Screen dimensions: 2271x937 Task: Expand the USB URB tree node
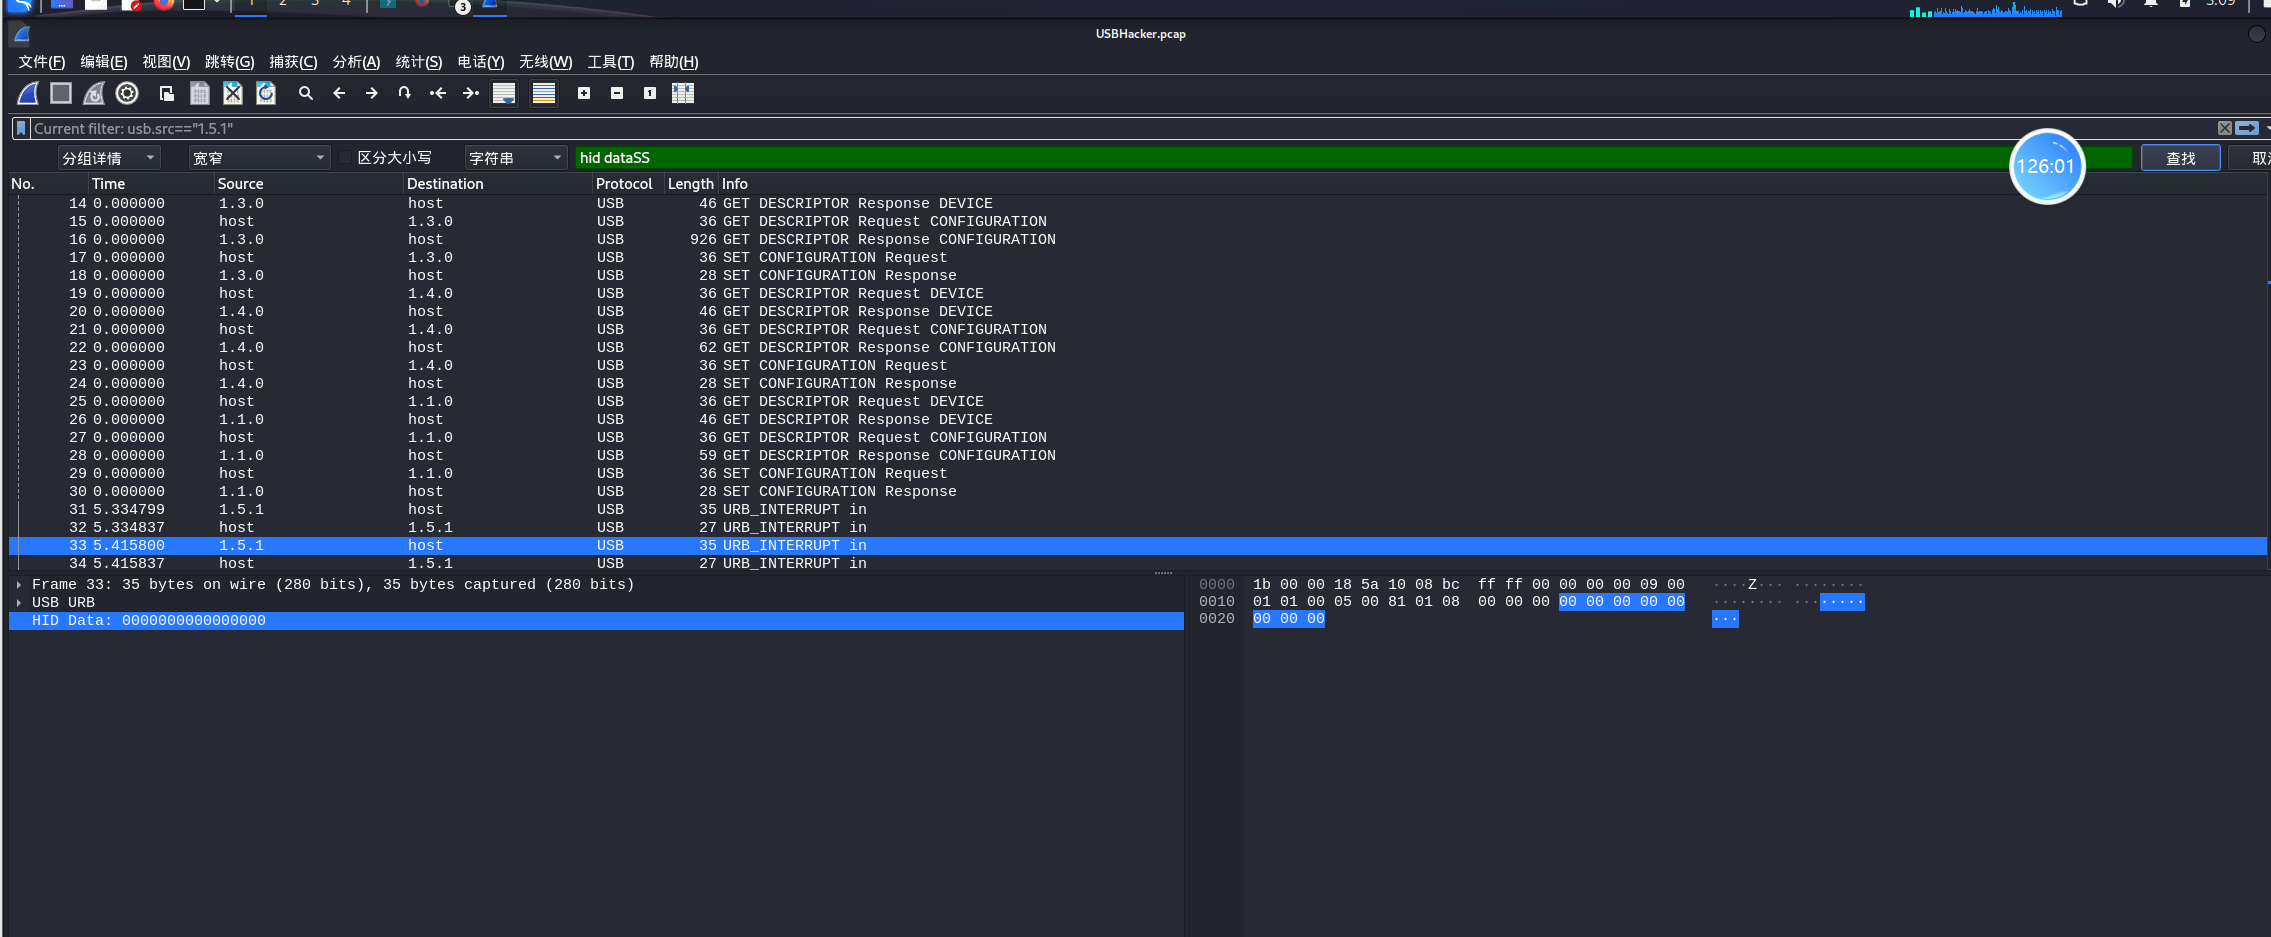click(x=19, y=602)
